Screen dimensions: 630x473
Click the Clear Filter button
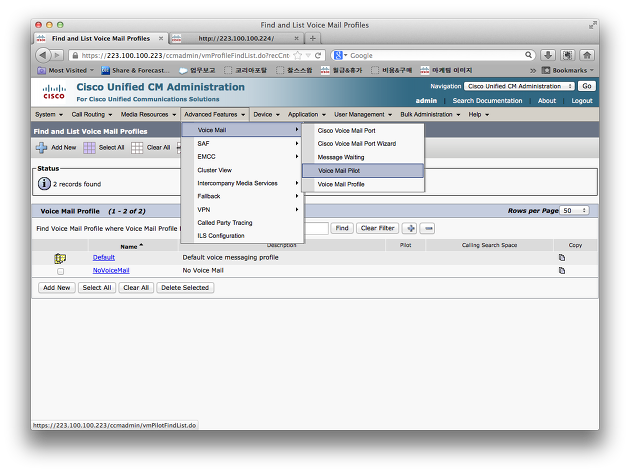[x=377, y=228]
